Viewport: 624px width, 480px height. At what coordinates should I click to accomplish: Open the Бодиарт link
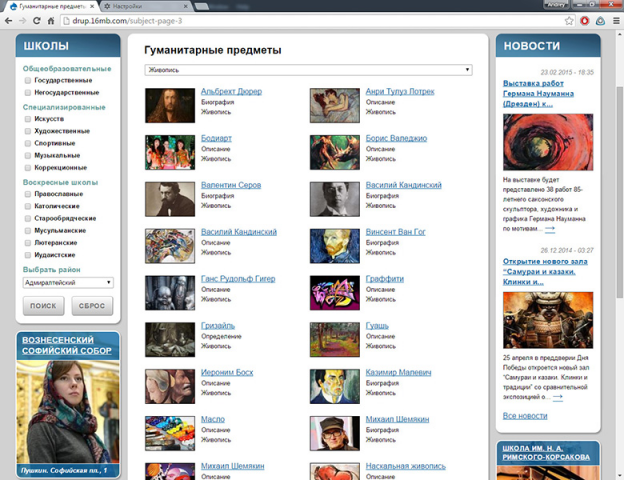coord(216,138)
